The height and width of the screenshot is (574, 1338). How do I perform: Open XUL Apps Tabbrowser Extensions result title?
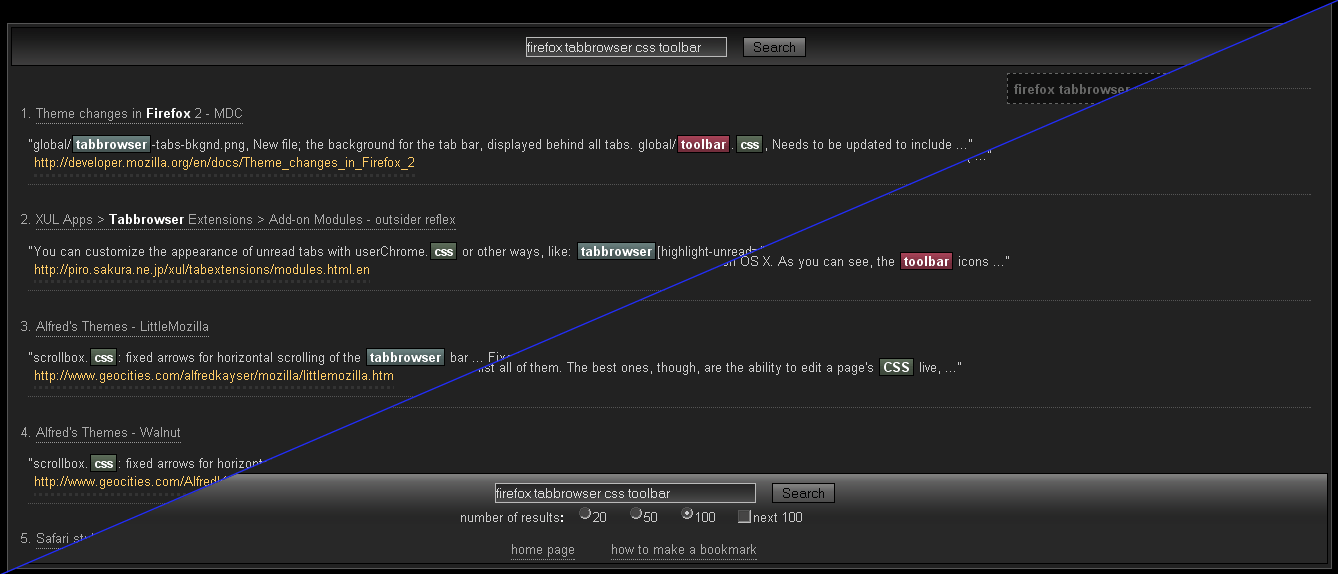(245, 220)
